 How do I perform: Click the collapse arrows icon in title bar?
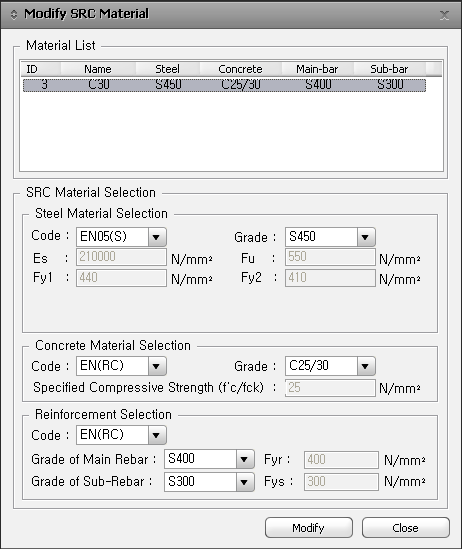pos(14,14)
